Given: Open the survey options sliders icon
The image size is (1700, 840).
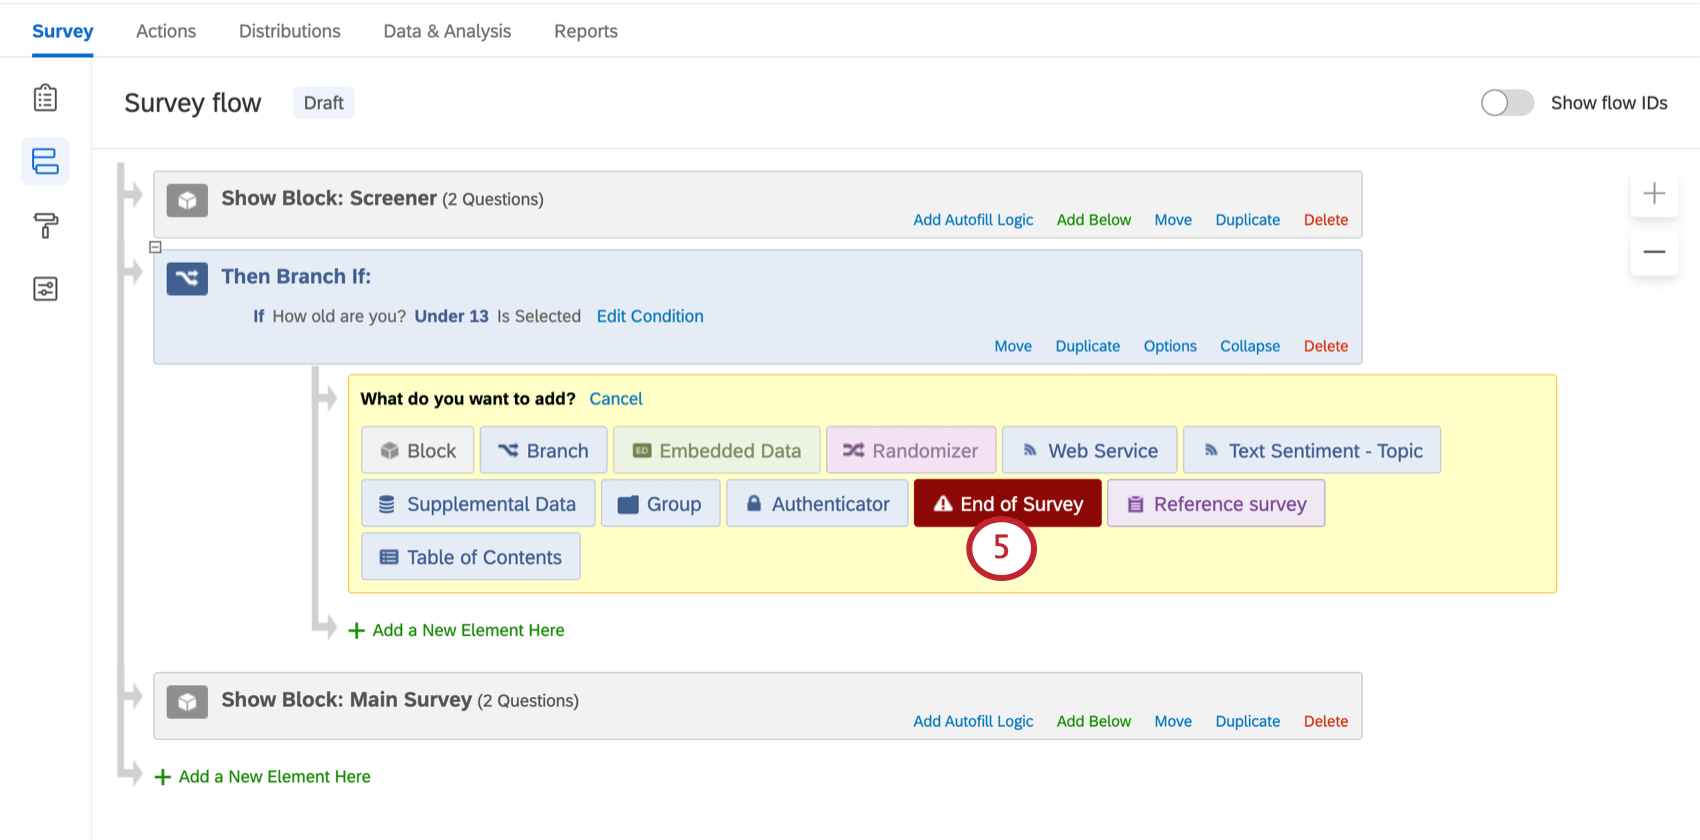Looking at the screenshot, I should click(45, 289).
